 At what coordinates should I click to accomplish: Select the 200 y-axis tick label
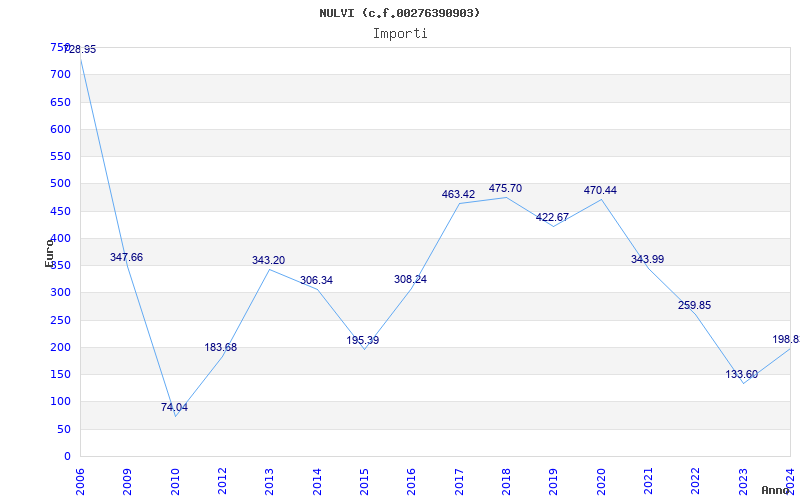[60, 347]
